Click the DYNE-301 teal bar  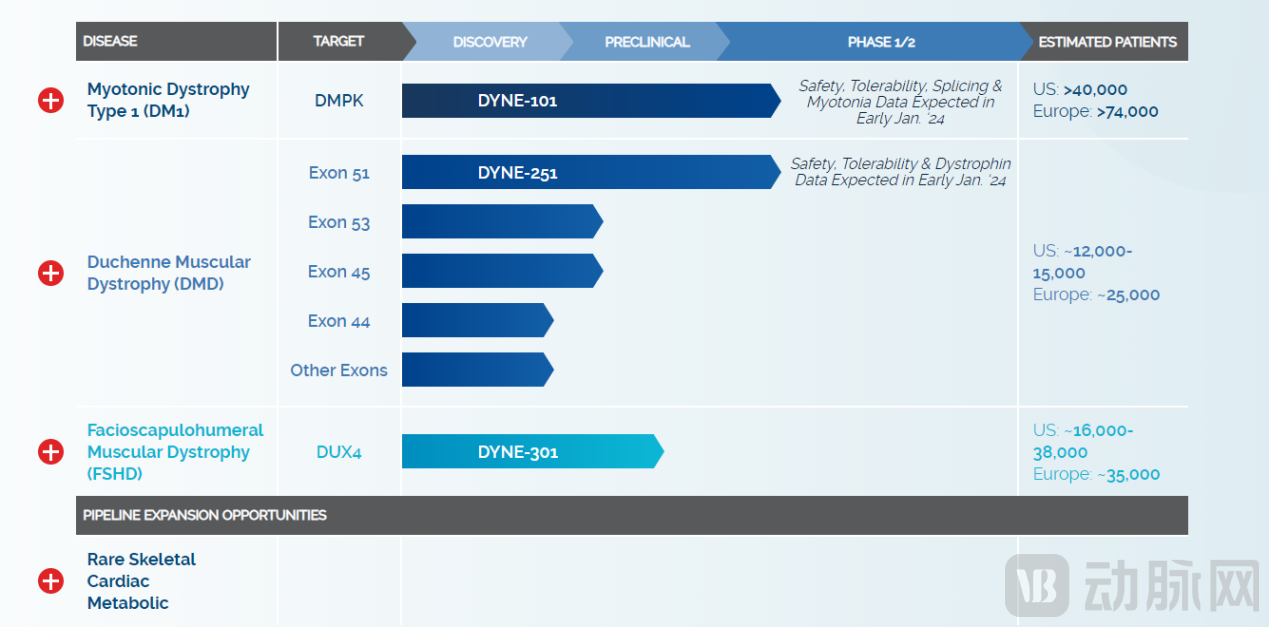(x=530, y=452)
